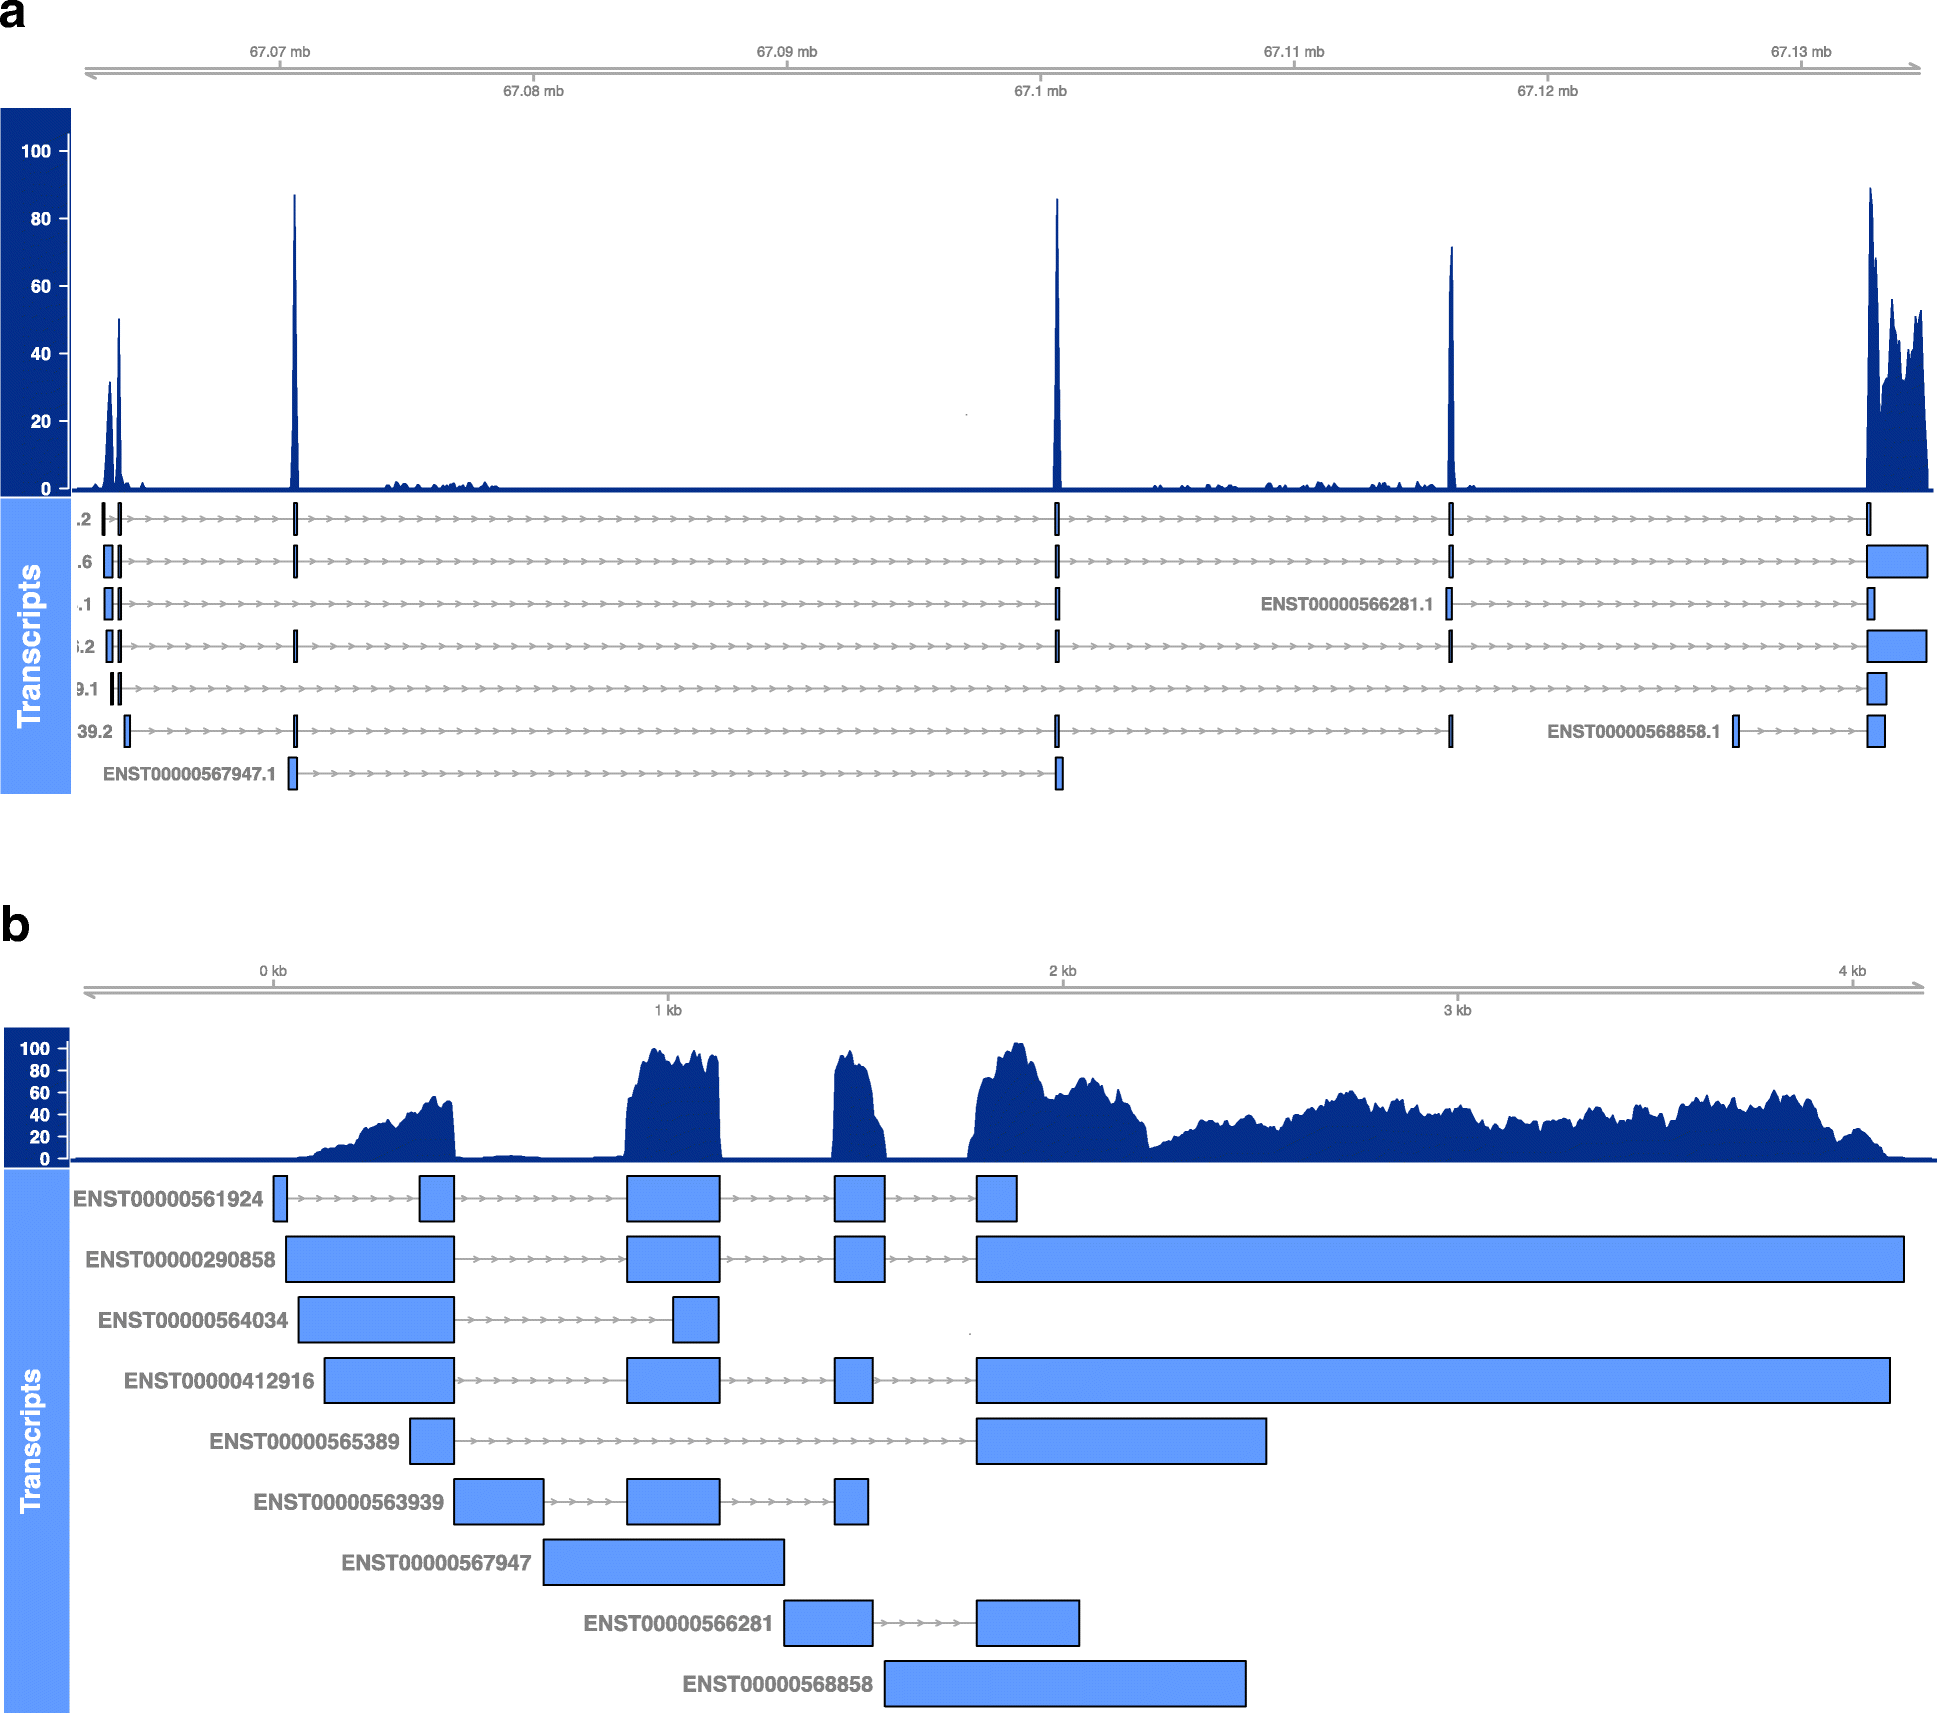Viewport: 1937px width, 1713px height.
Task: Click the second exon of ENST00000564034
Action: click(696, 1320)
